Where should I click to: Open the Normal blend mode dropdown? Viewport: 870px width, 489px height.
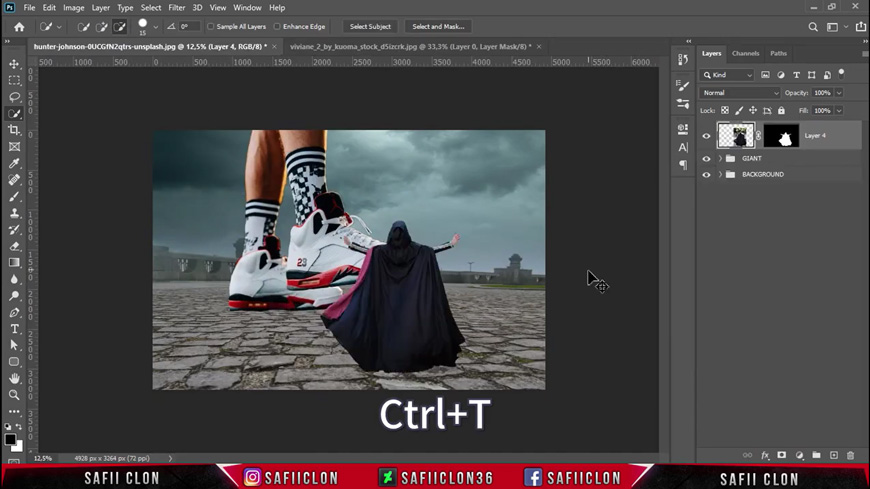tap(740, 93)
